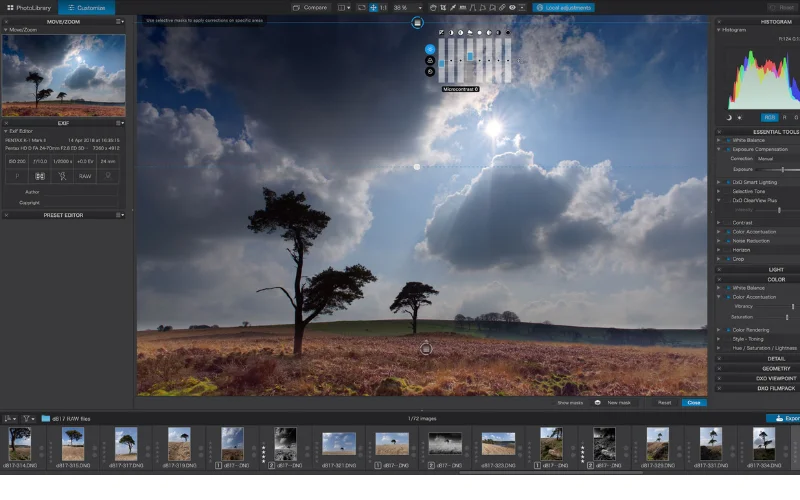The height and width of the screenshot is (500, 800).
Task: Click the Compare button
Action: point(309,8)
